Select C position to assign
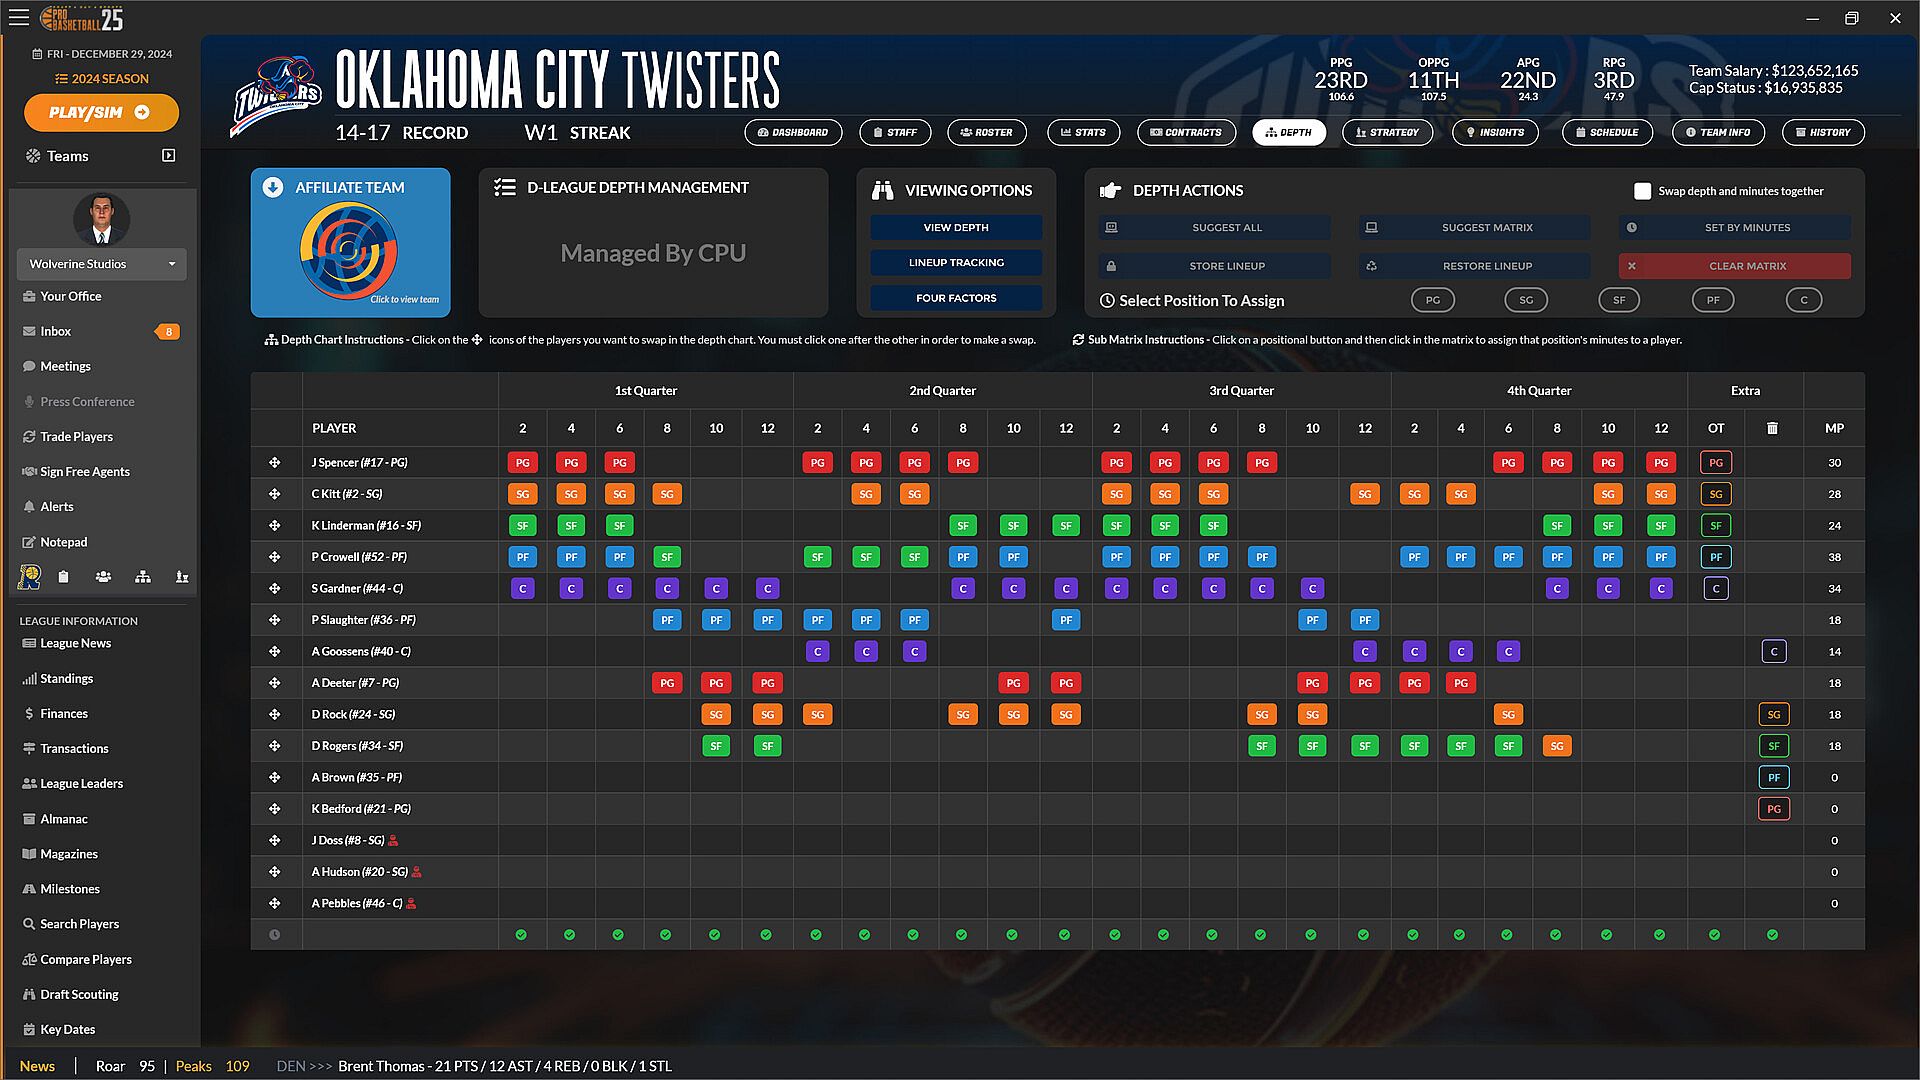Image resolution: width=1920 pixels, height=1080 pixels. 1803,300
